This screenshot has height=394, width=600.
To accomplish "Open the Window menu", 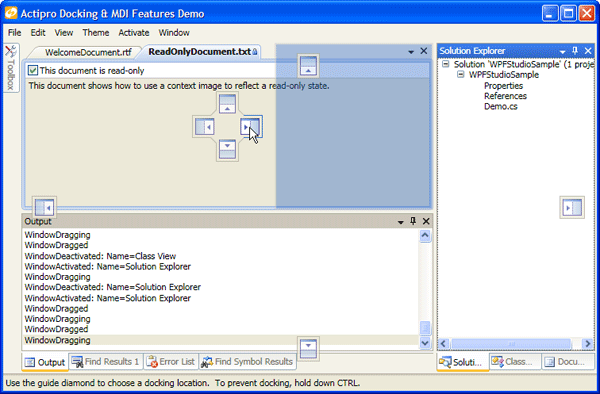I will 174,33.
